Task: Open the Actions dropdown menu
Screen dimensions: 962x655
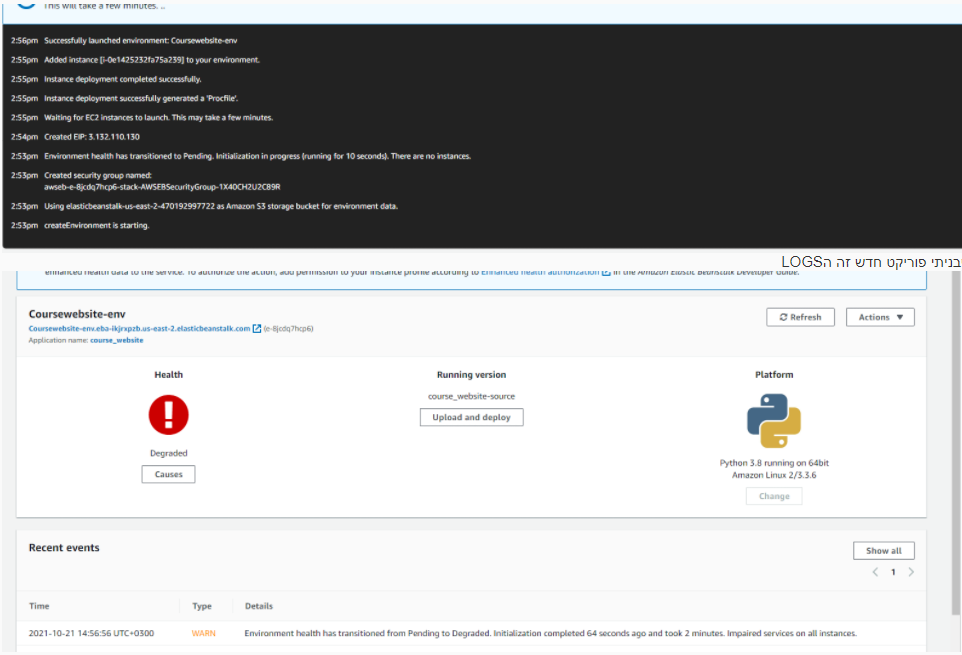Action: click(x=880, y=317)
